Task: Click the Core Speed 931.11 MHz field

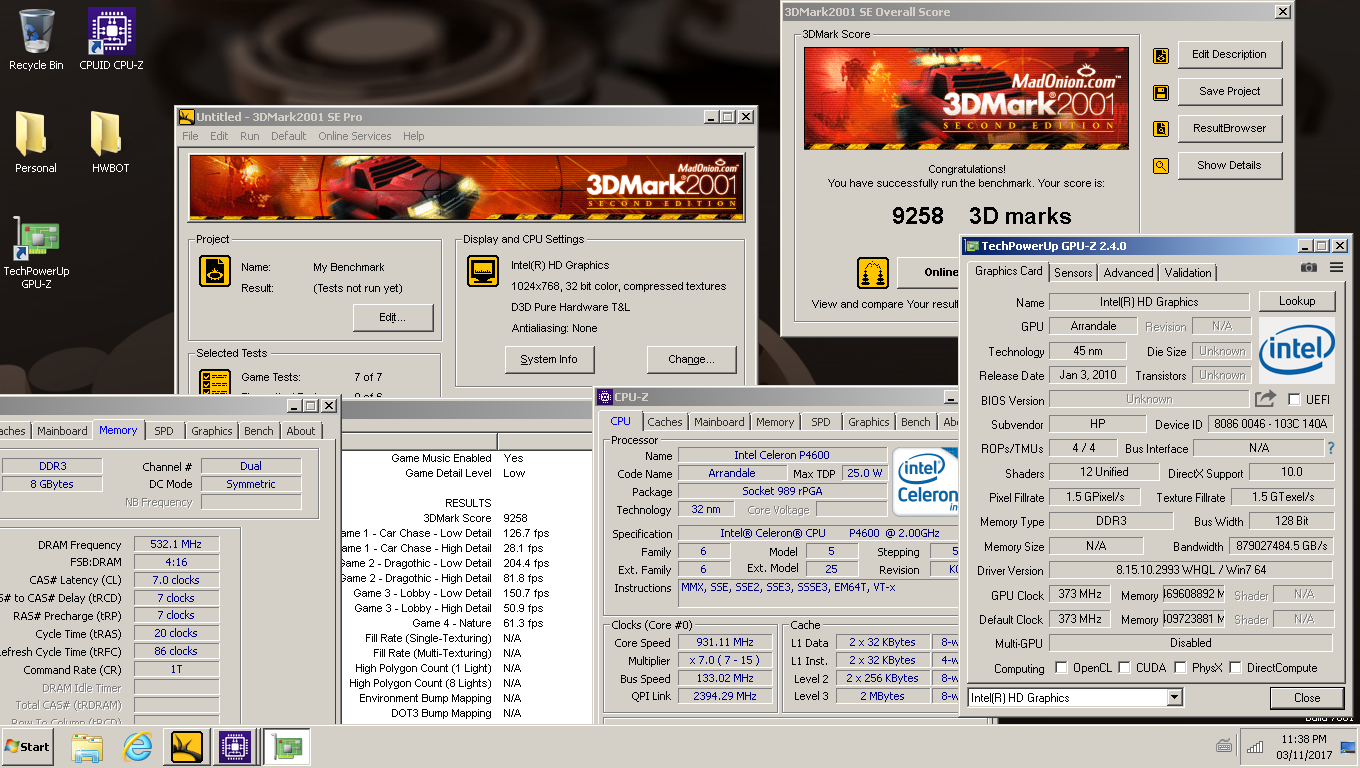Action: click(x=725, y=643)
